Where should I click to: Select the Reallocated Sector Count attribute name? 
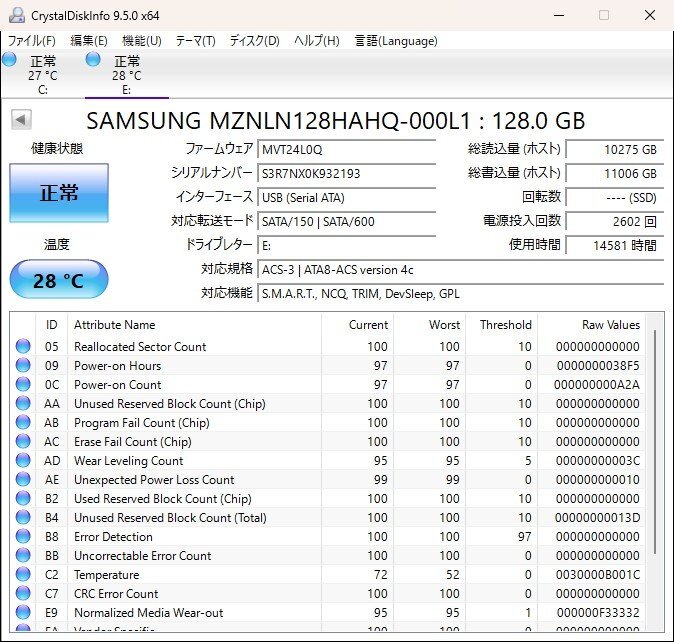tap(140, 347)
